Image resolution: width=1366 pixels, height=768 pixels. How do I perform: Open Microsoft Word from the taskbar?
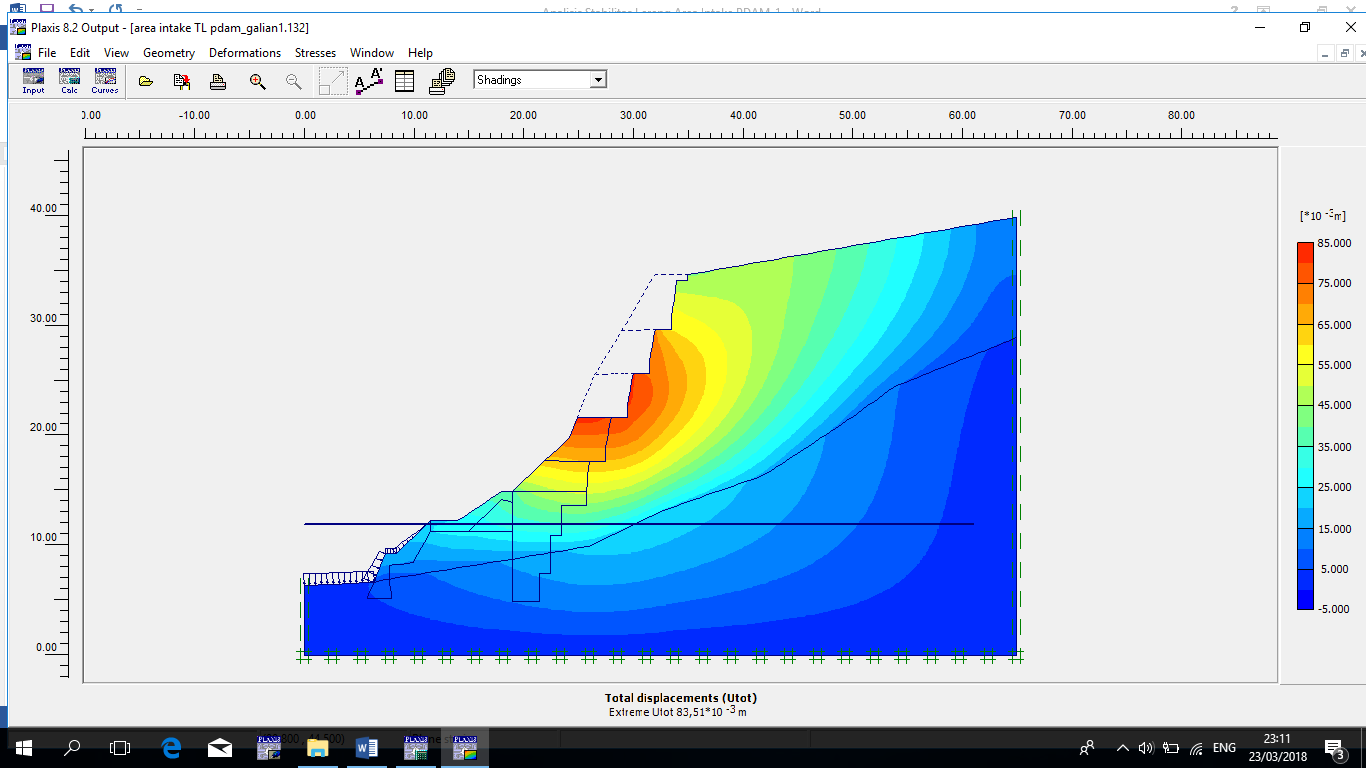point(366,747)
